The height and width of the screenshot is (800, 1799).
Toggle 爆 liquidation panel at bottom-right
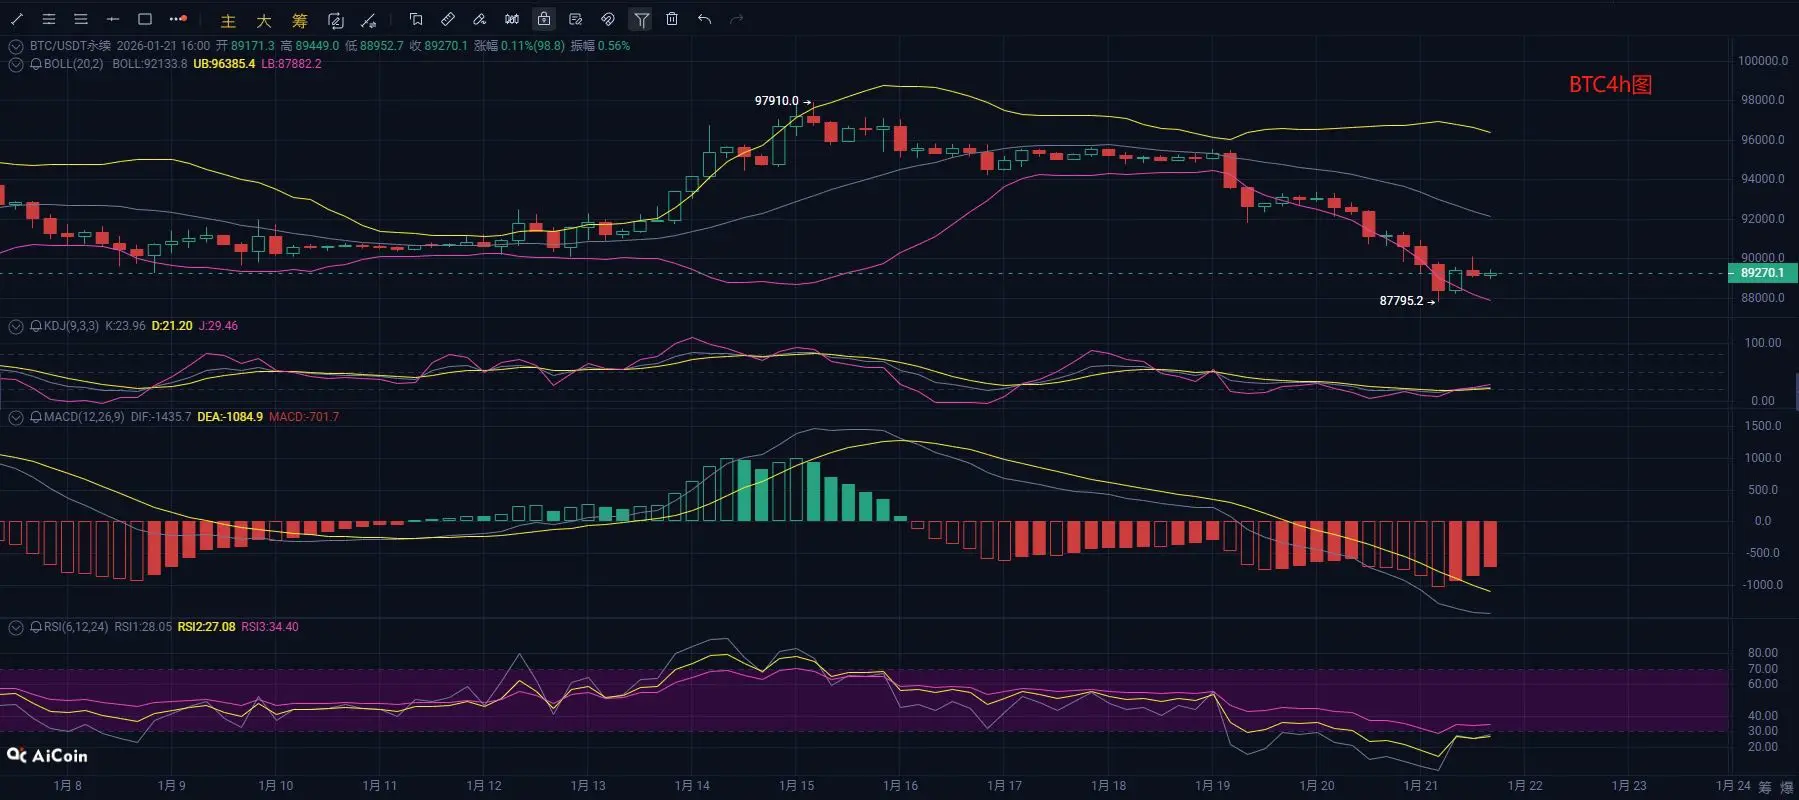(1787, 787)
